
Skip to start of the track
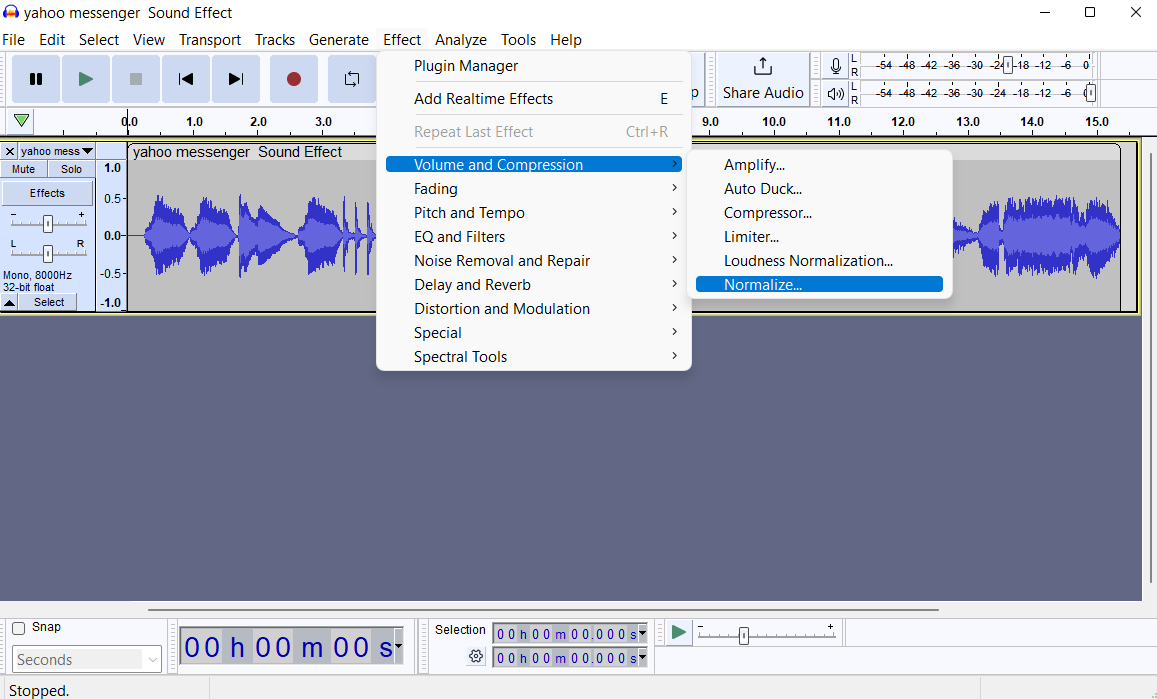coord(186,79)
